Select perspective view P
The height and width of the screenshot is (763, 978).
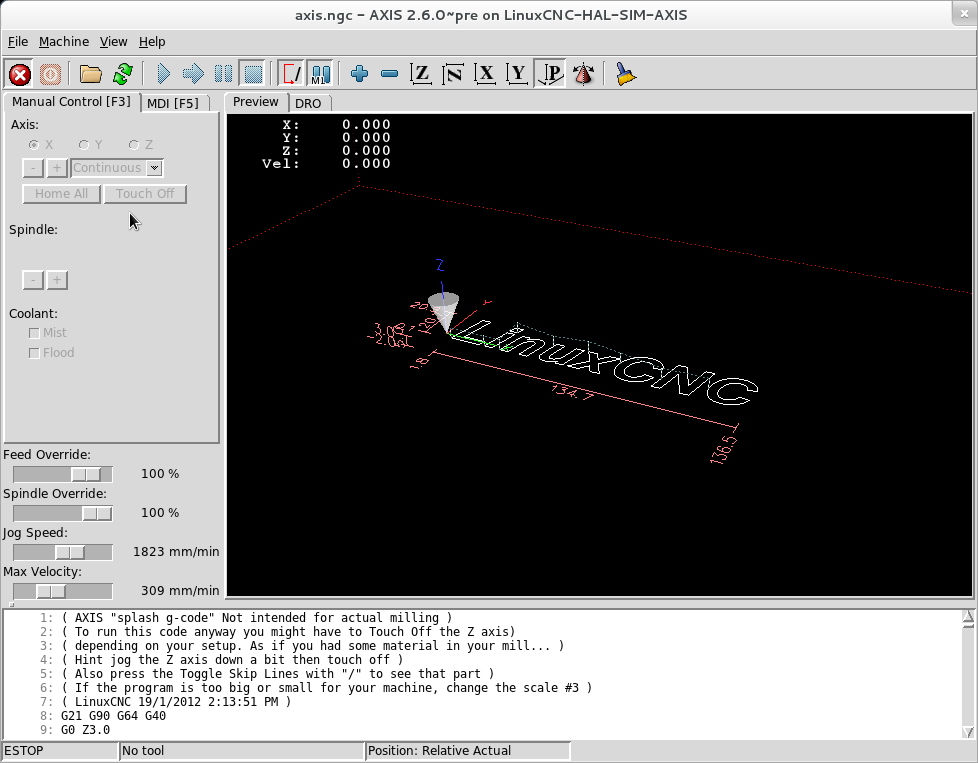550,74
